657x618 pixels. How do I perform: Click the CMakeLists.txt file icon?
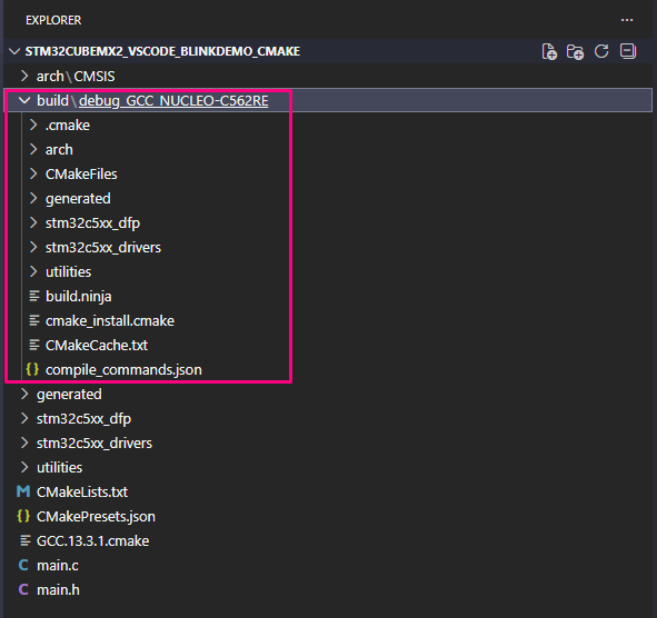[24, 492]
